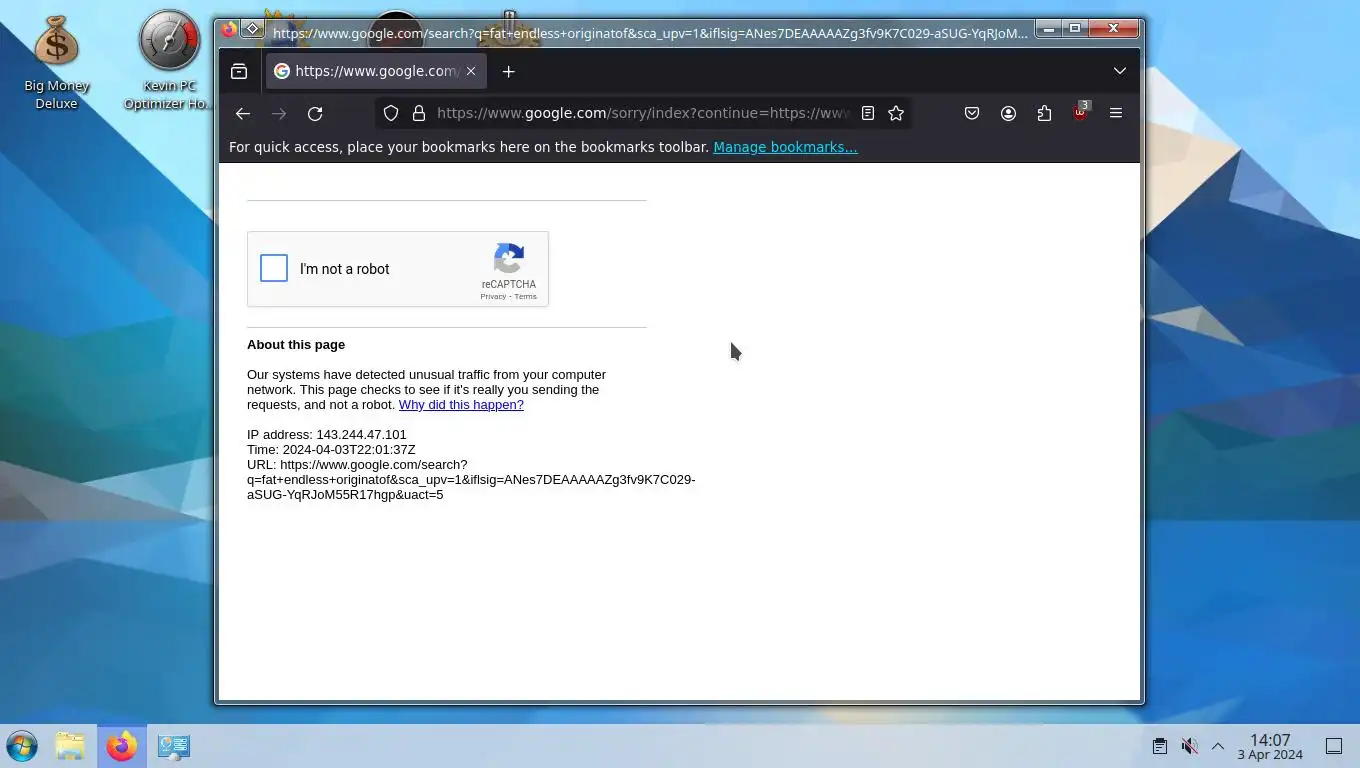Go back using the back arrow
This screenshot has height=768, width=1360.
[242, 113]
